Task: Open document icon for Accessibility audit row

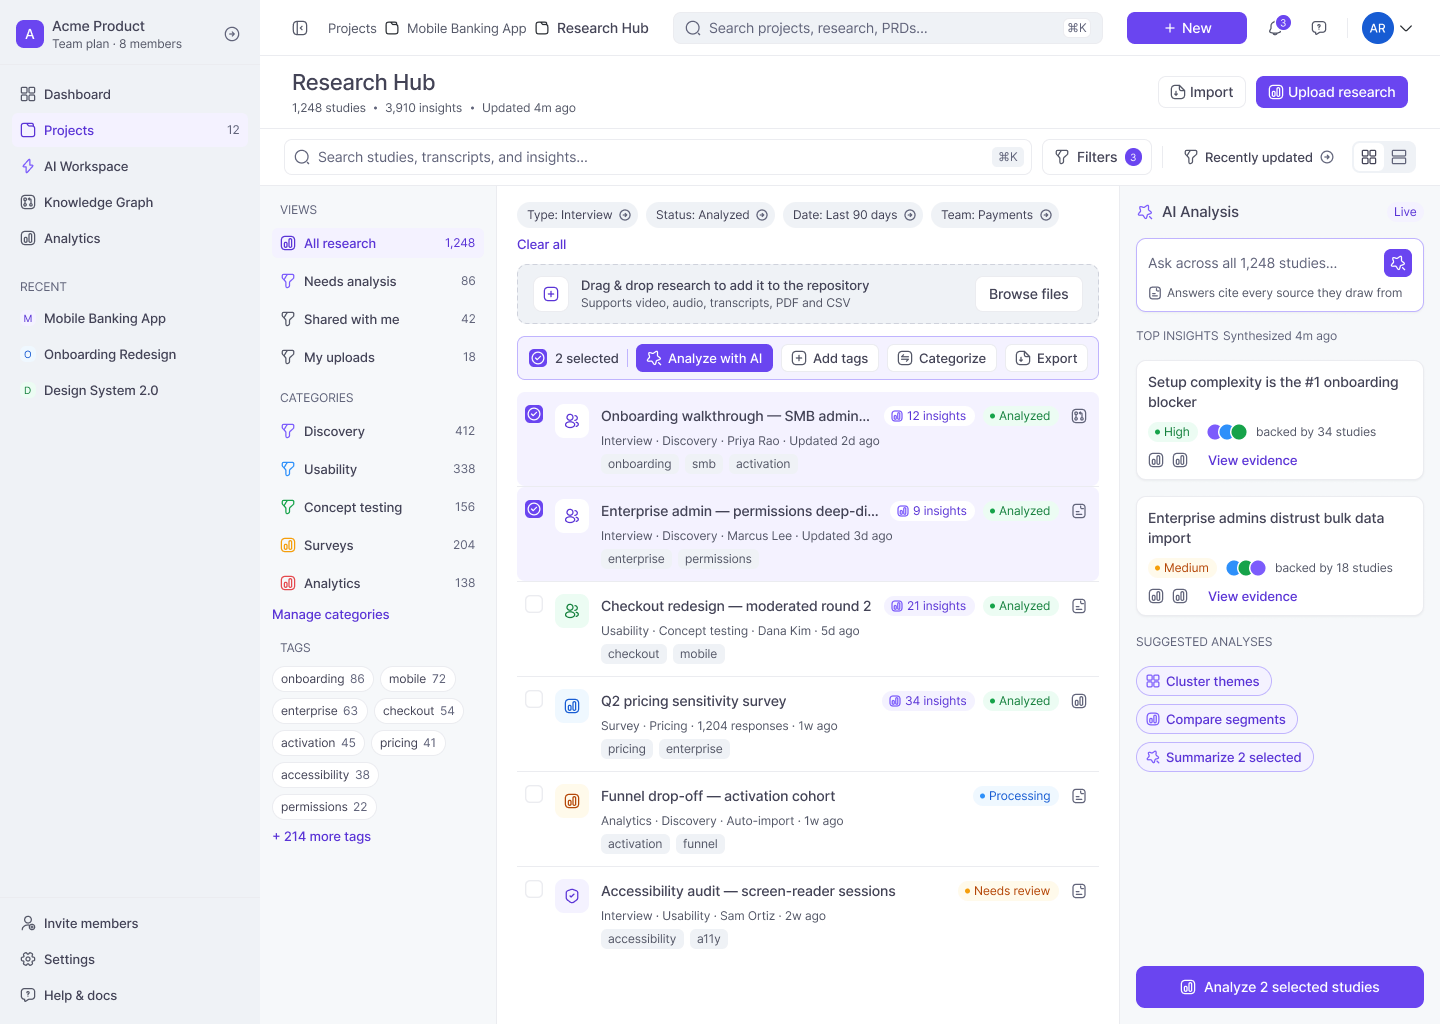Action: point(1079,891)
